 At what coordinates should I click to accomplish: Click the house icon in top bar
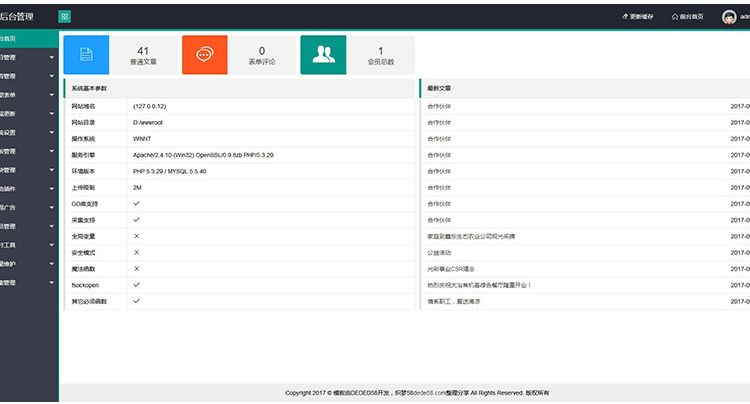674,17
